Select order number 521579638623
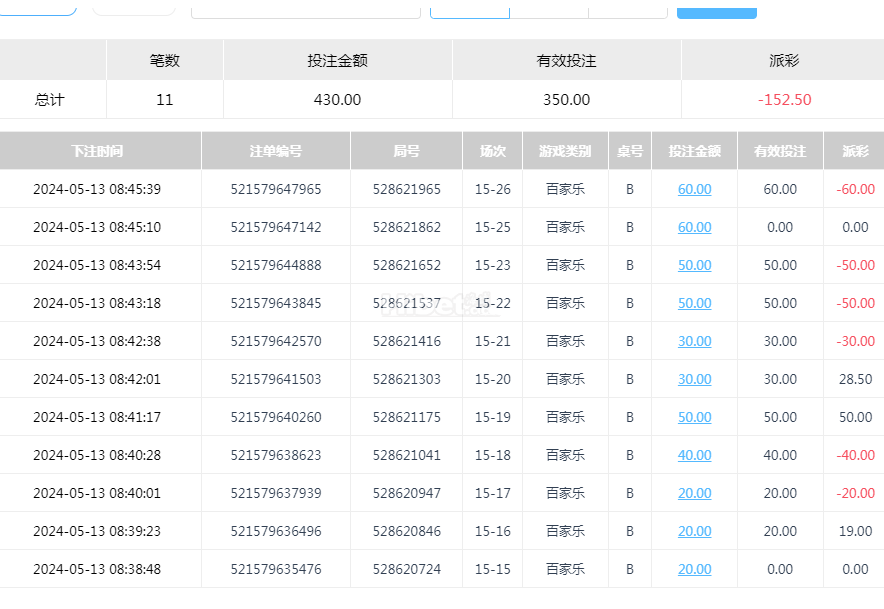This screenshot has width=884, height=609. click(276, 455)
